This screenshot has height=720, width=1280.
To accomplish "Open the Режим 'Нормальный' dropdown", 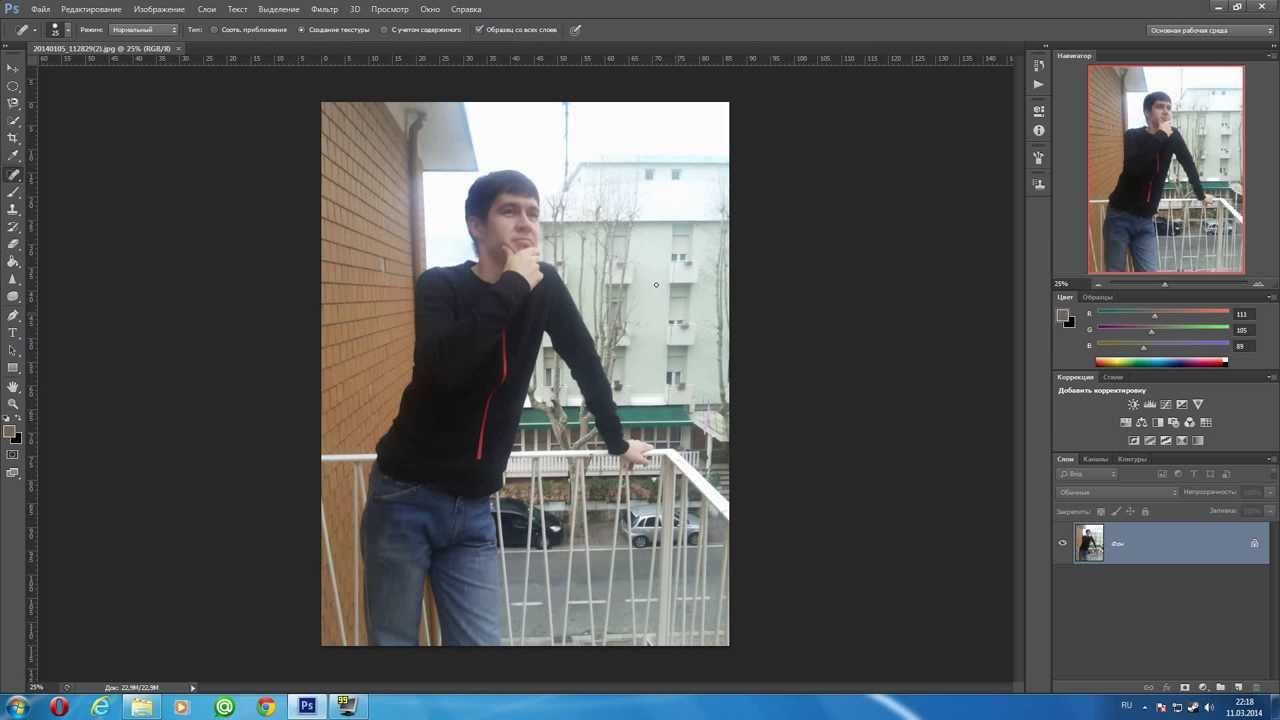I will (x=144, y=30).
